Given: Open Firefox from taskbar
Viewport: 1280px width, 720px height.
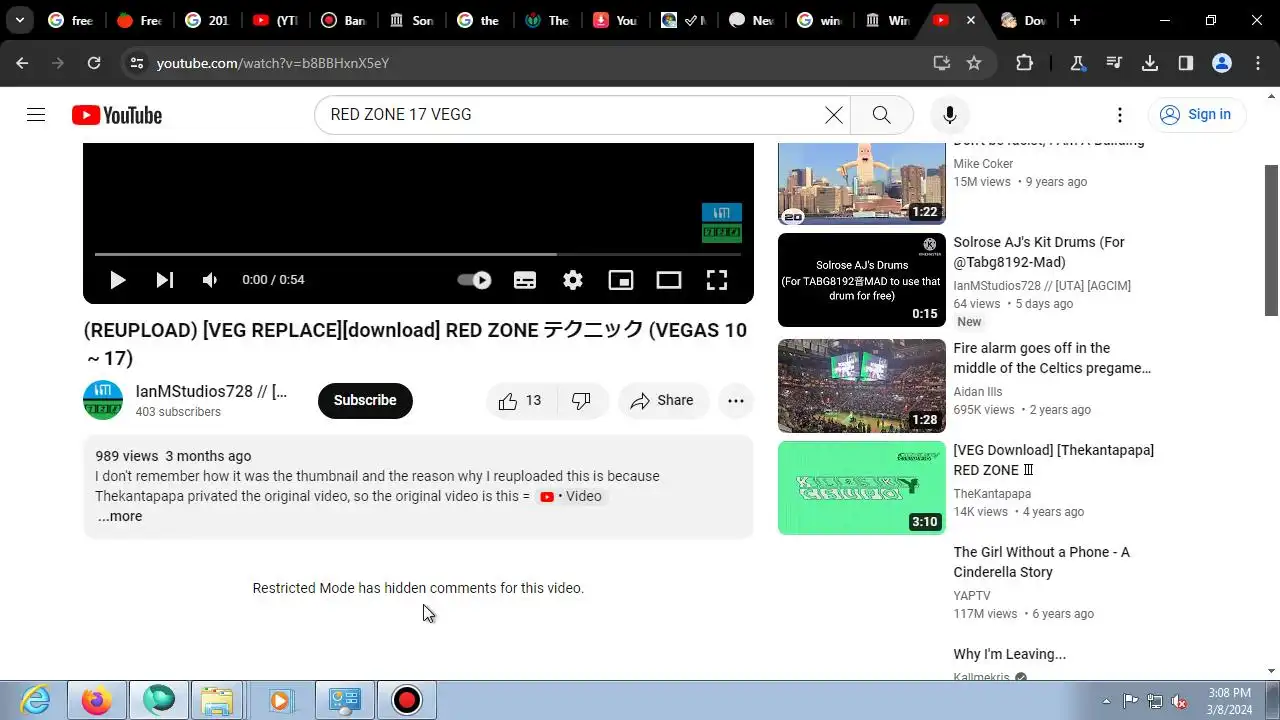Looking at the screenshot, I should 97,700.
